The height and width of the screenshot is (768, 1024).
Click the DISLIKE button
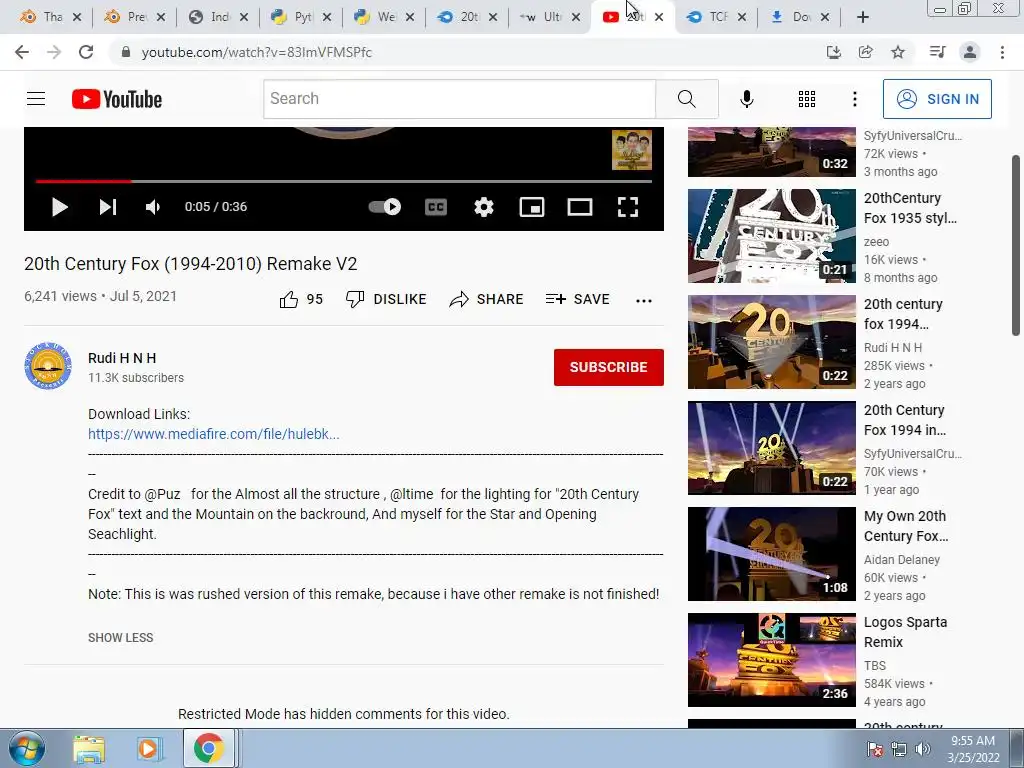tap(386, 299)
